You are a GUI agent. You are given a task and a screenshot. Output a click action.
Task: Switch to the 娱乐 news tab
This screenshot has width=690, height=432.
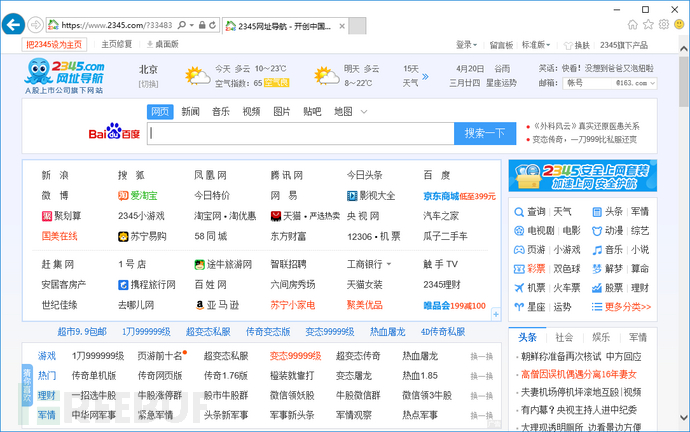[601, 337]
